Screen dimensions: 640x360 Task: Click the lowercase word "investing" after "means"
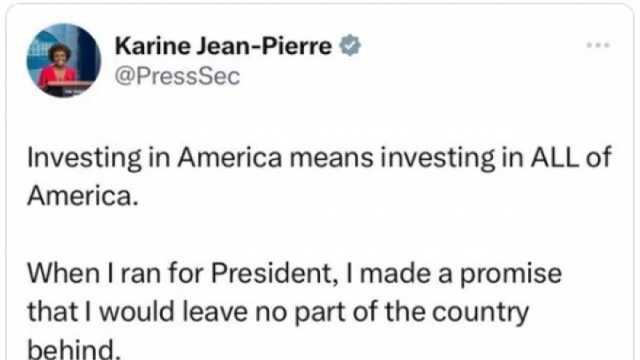pyautogui.click(x=438, y=158)
